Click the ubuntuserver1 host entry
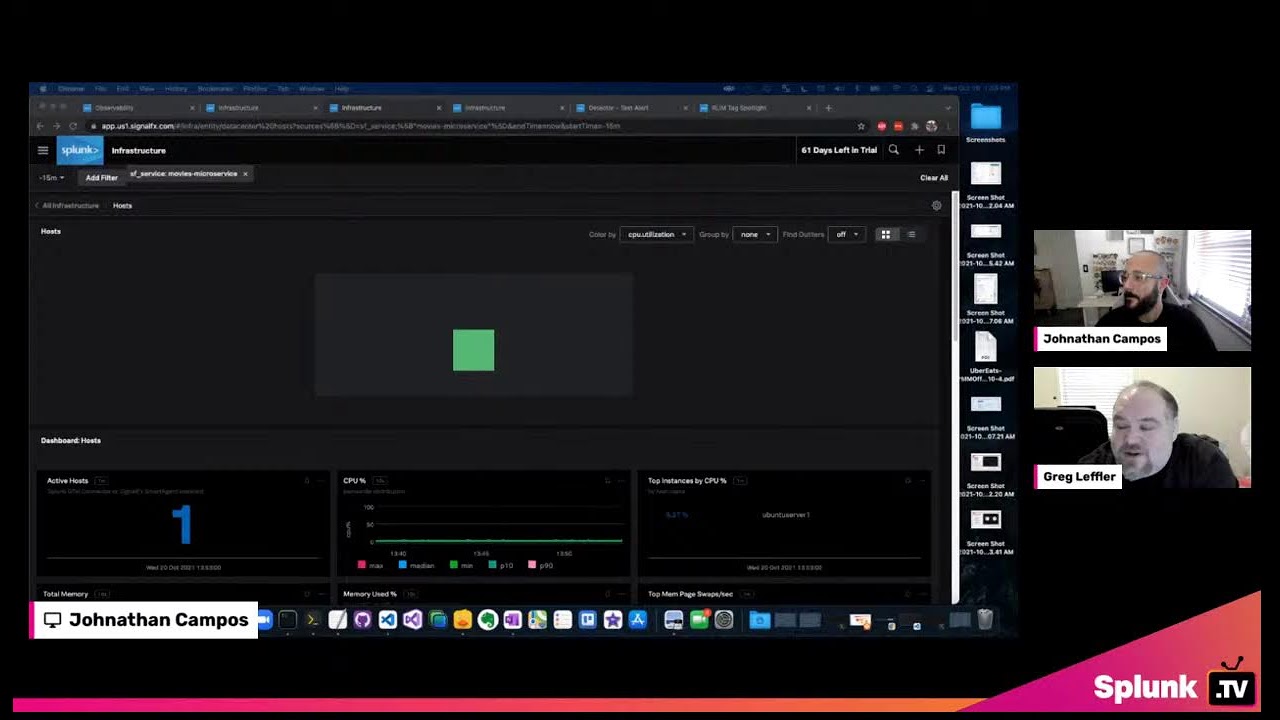This screenshot has height=720, width=1280. coord(786,515)
